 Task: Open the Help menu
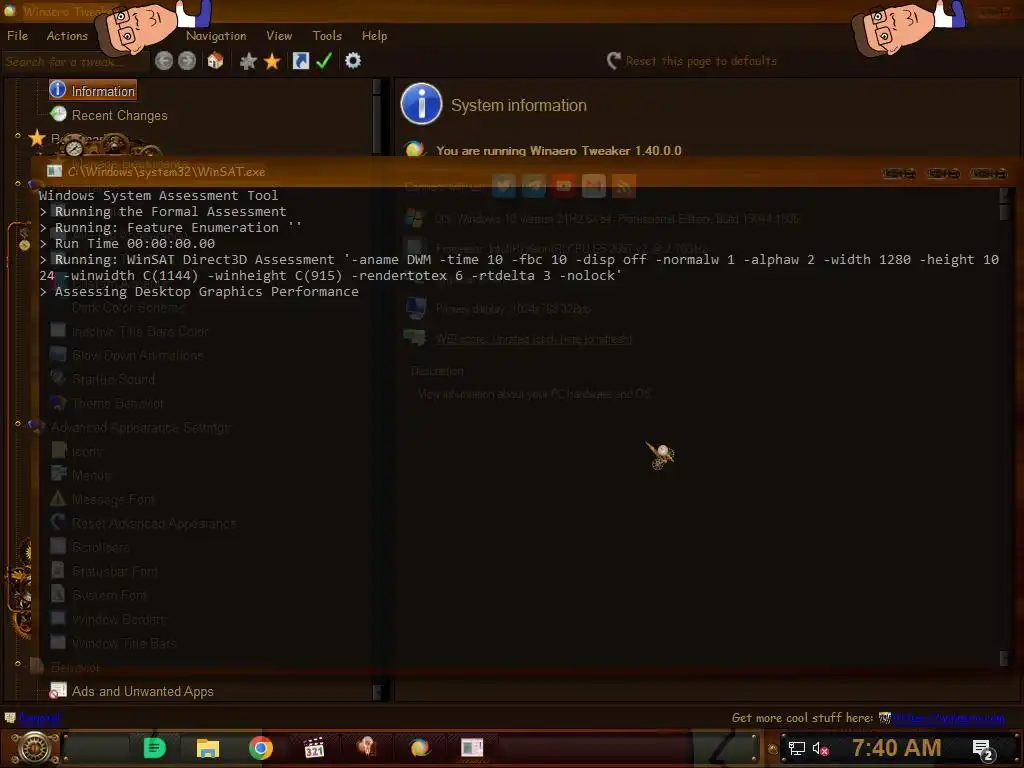374,35
